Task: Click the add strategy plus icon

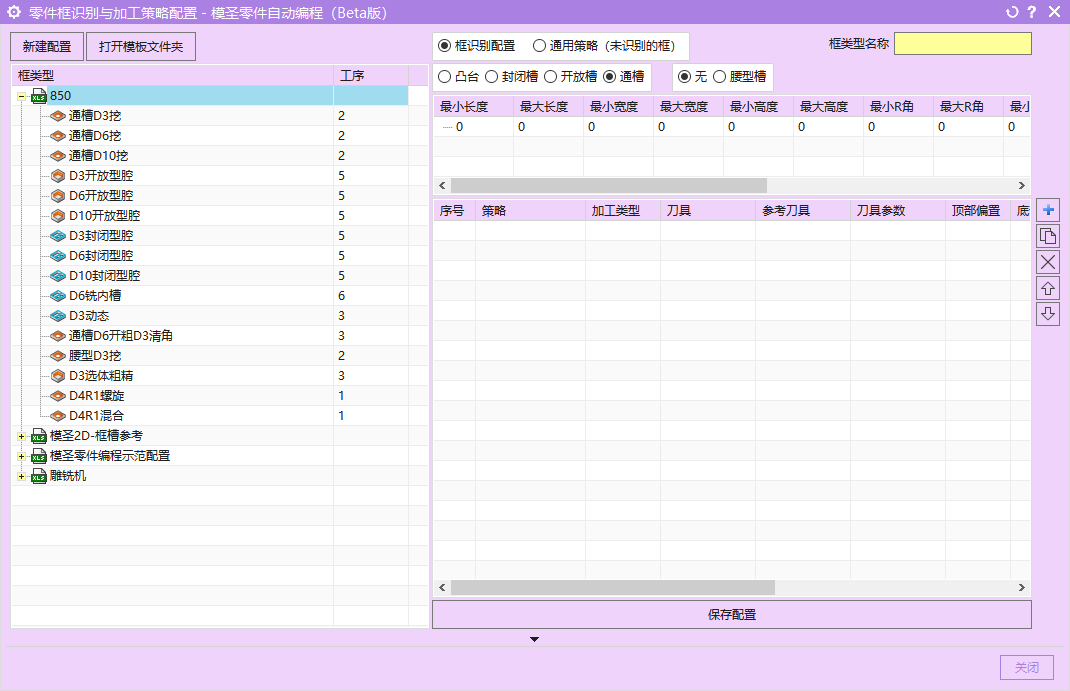Action: [1048, 210]
